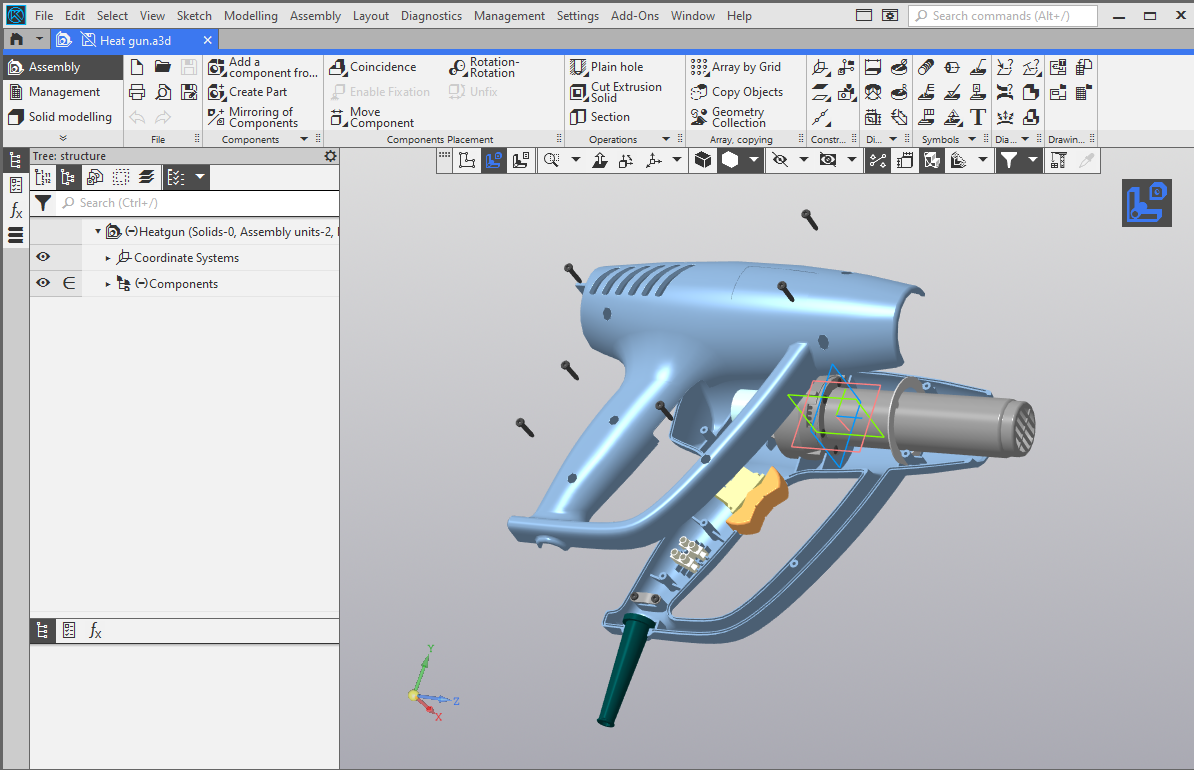Toggle the white hexagon display mode button

(729, 160)
